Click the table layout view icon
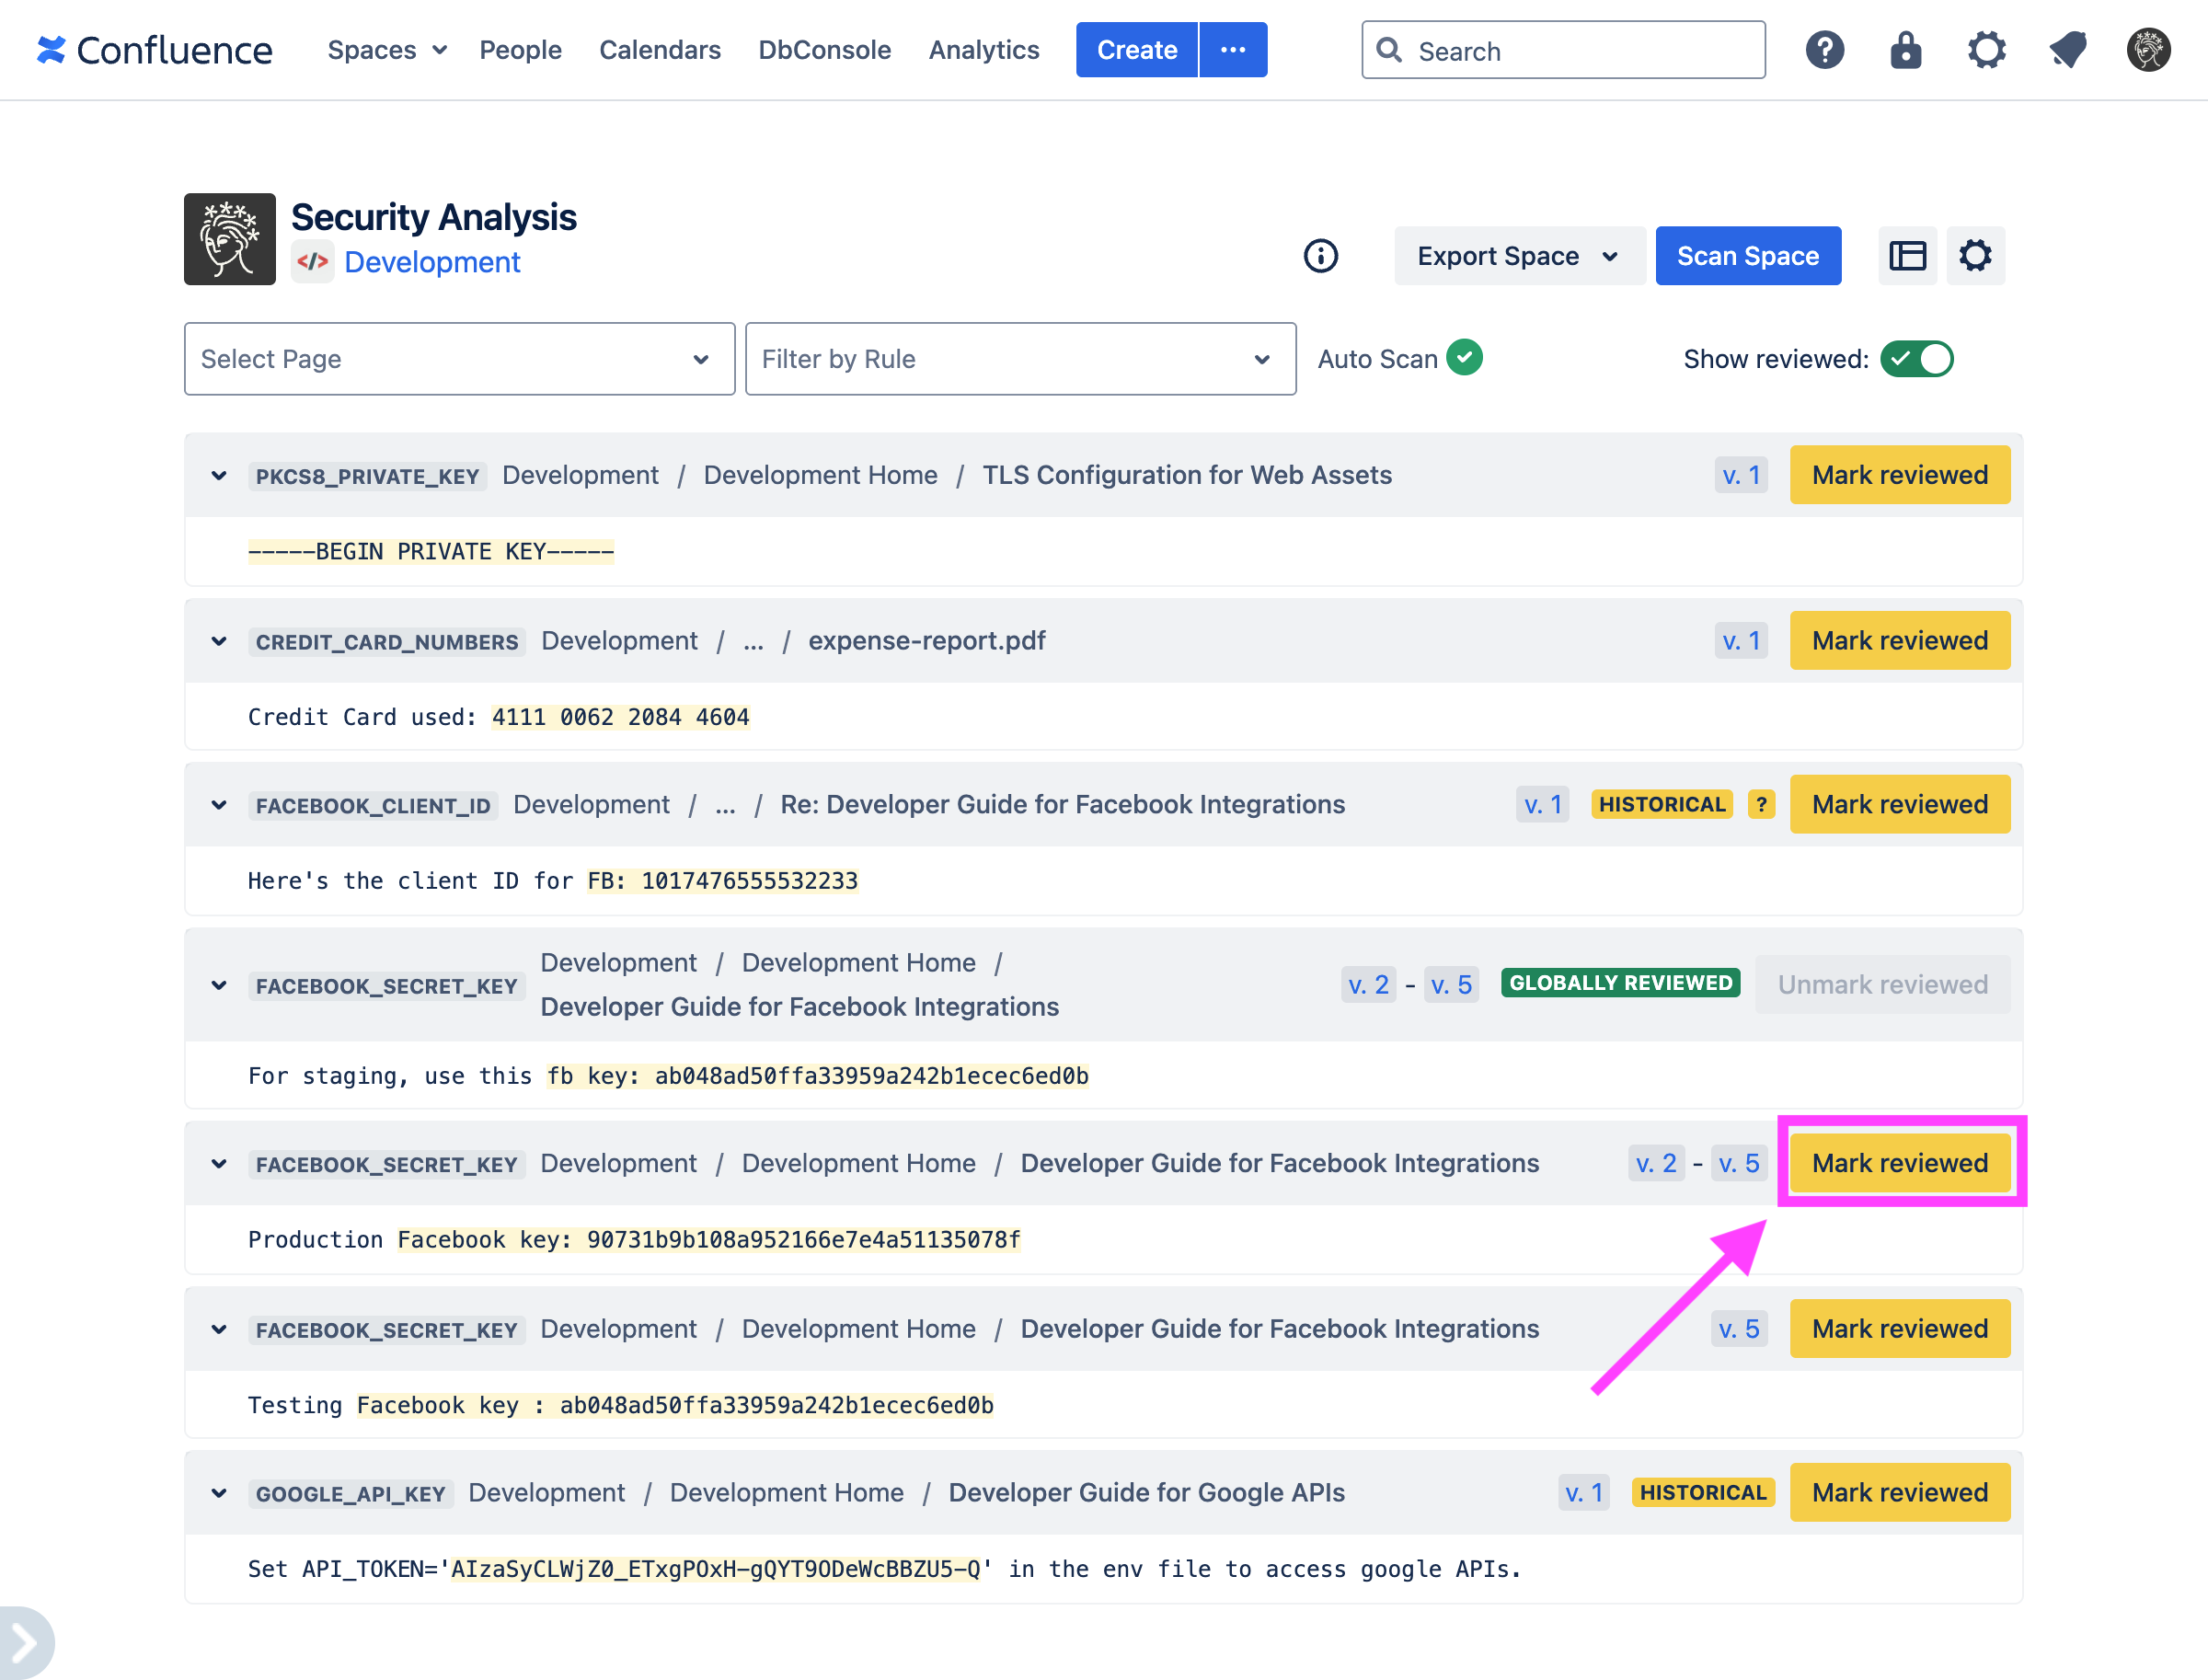Viewport: 2208px width, 1680px height. point(1907,256)
